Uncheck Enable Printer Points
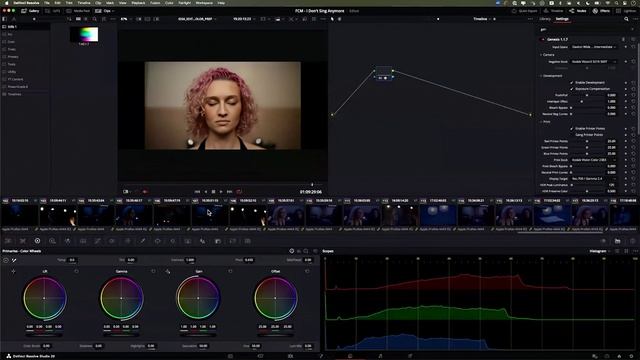The height and width of the screenshot is (360, 640). (571, 129)
